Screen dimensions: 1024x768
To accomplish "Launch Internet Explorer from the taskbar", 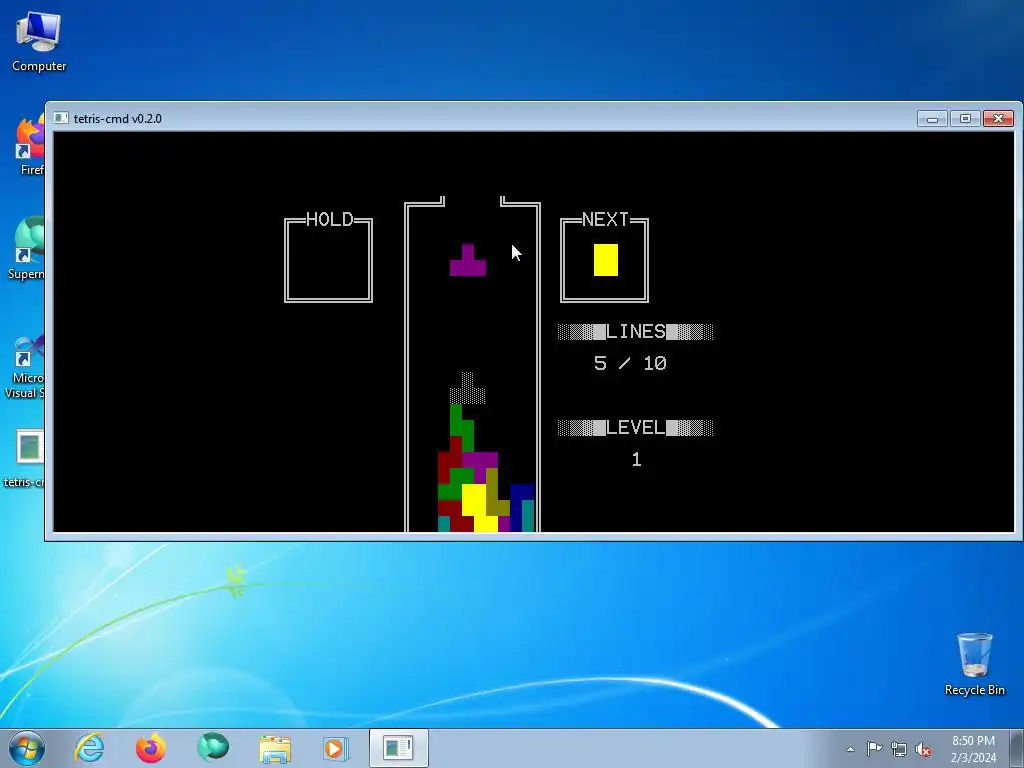I will pyautogui.click(x=89, y=748).
